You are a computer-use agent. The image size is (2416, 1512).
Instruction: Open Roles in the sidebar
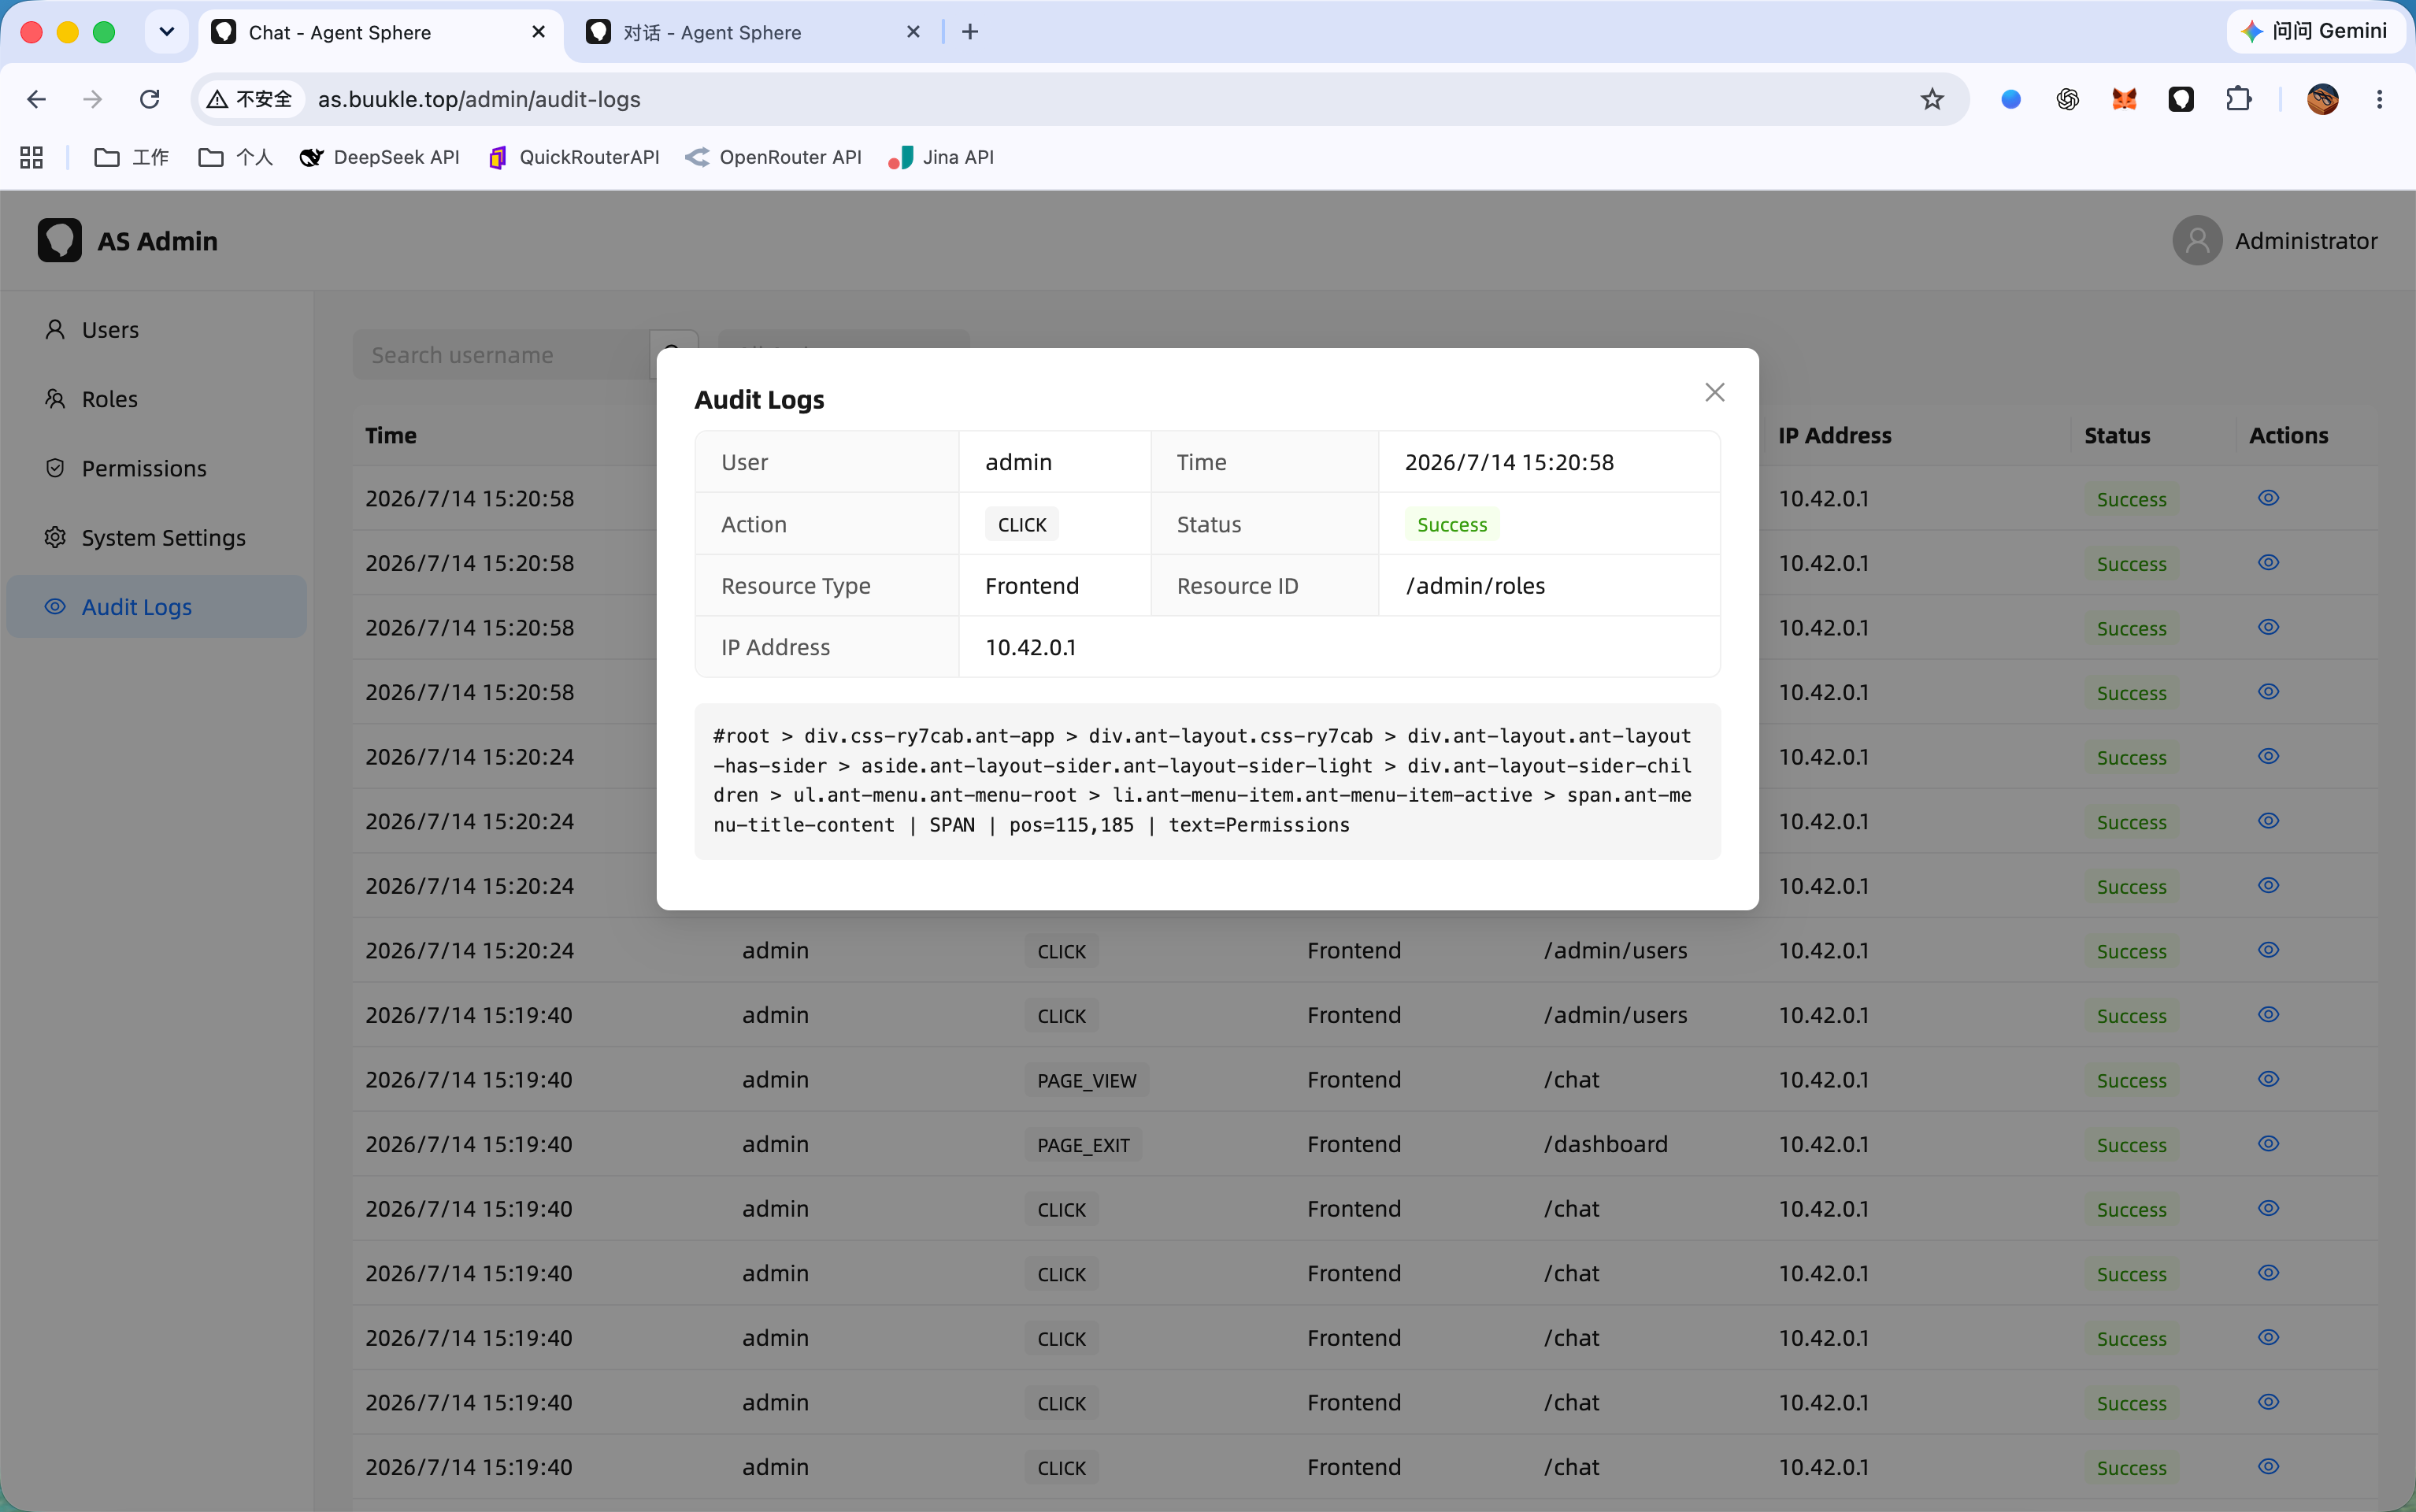click(x=157, y=399)
